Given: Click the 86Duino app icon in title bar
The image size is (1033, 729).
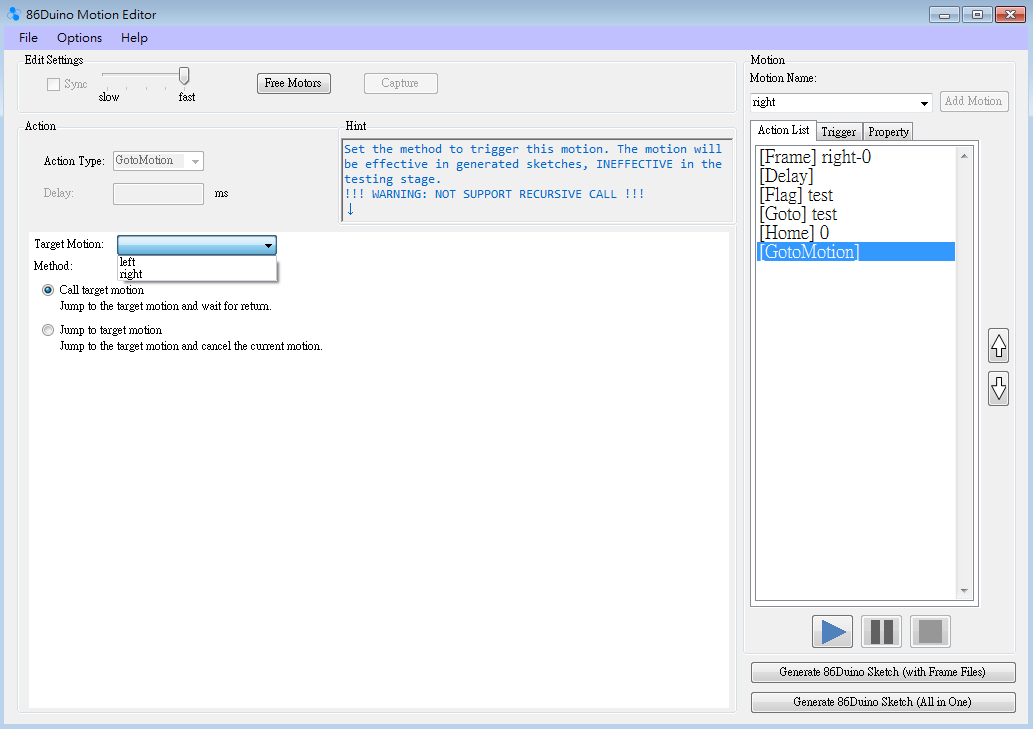Looking at the screenshot, I should 13,14.
